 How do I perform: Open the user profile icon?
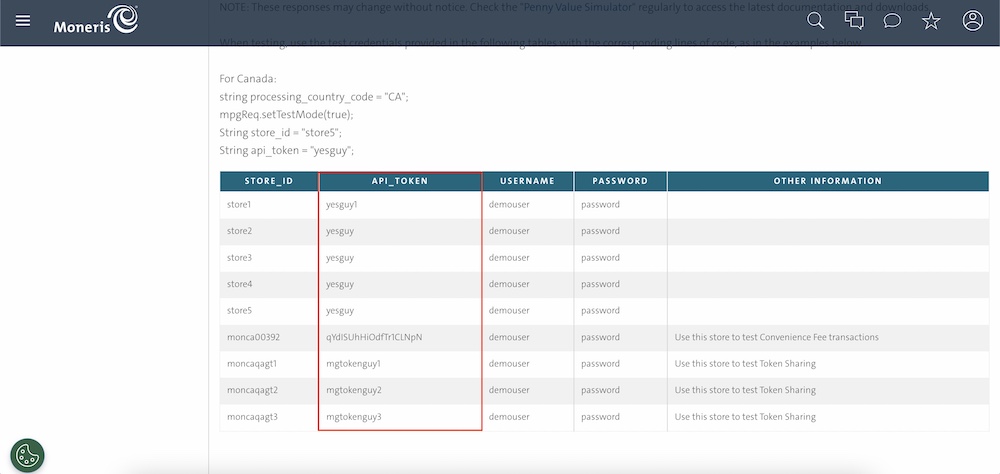[x=972, y=21]
